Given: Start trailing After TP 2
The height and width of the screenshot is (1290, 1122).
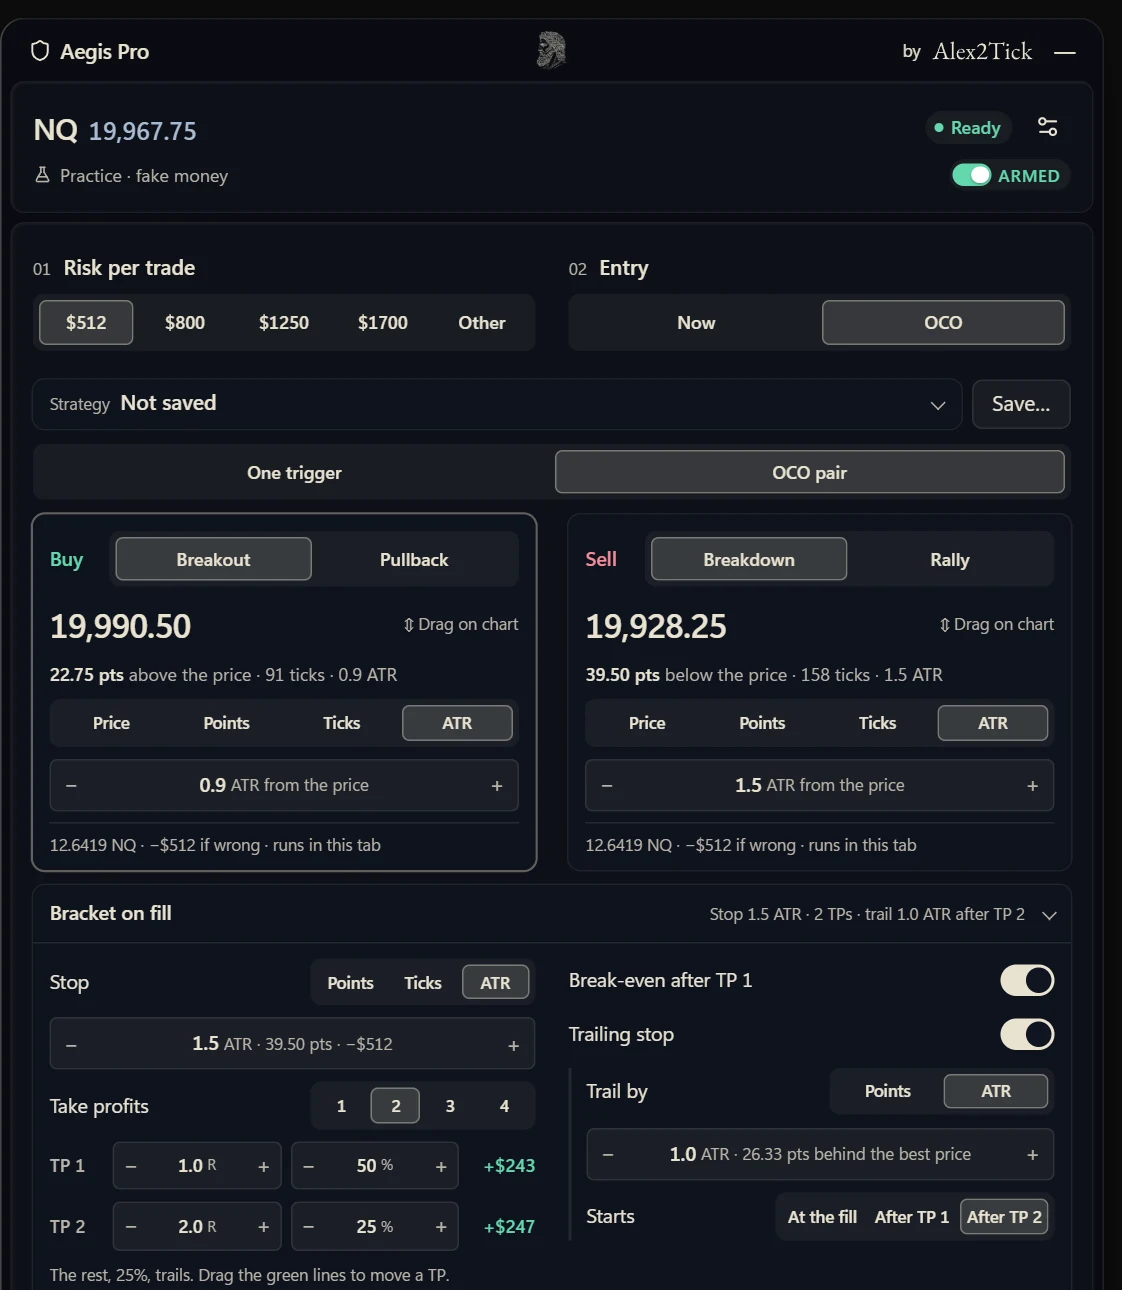Looking at the screenshot, I should 1004,1217.
